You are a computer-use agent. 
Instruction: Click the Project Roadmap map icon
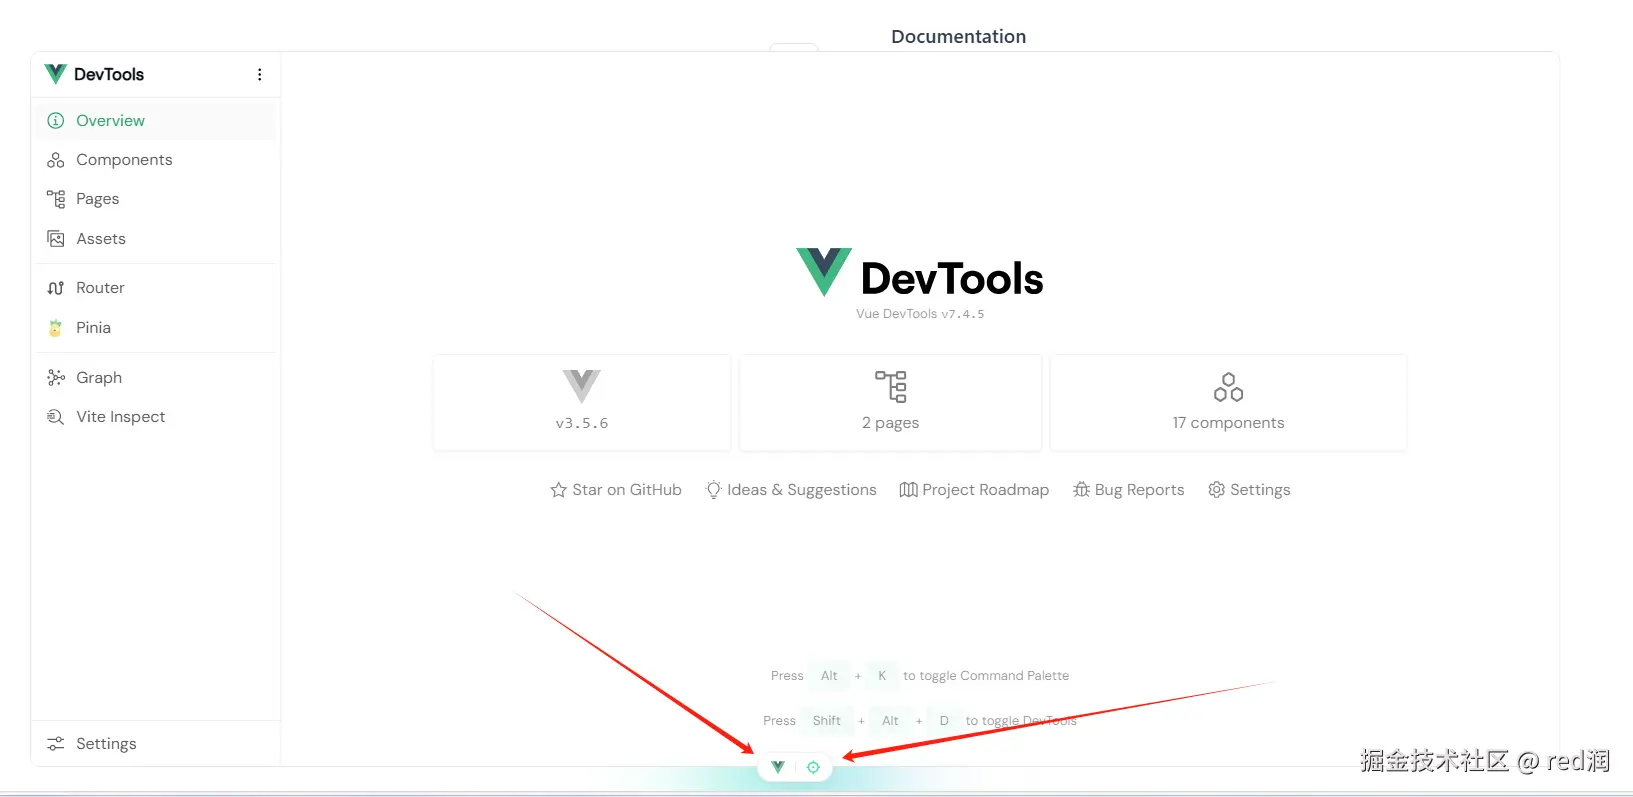tap(908, 490)
